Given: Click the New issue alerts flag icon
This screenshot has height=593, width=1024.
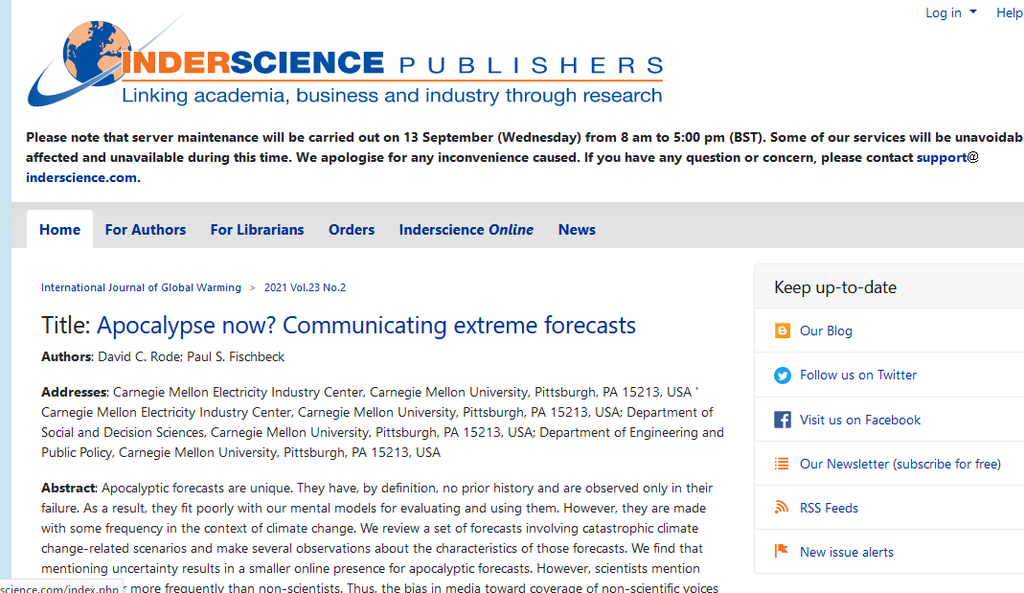Looking at the screenshot, I should click(x=782, y=552).
